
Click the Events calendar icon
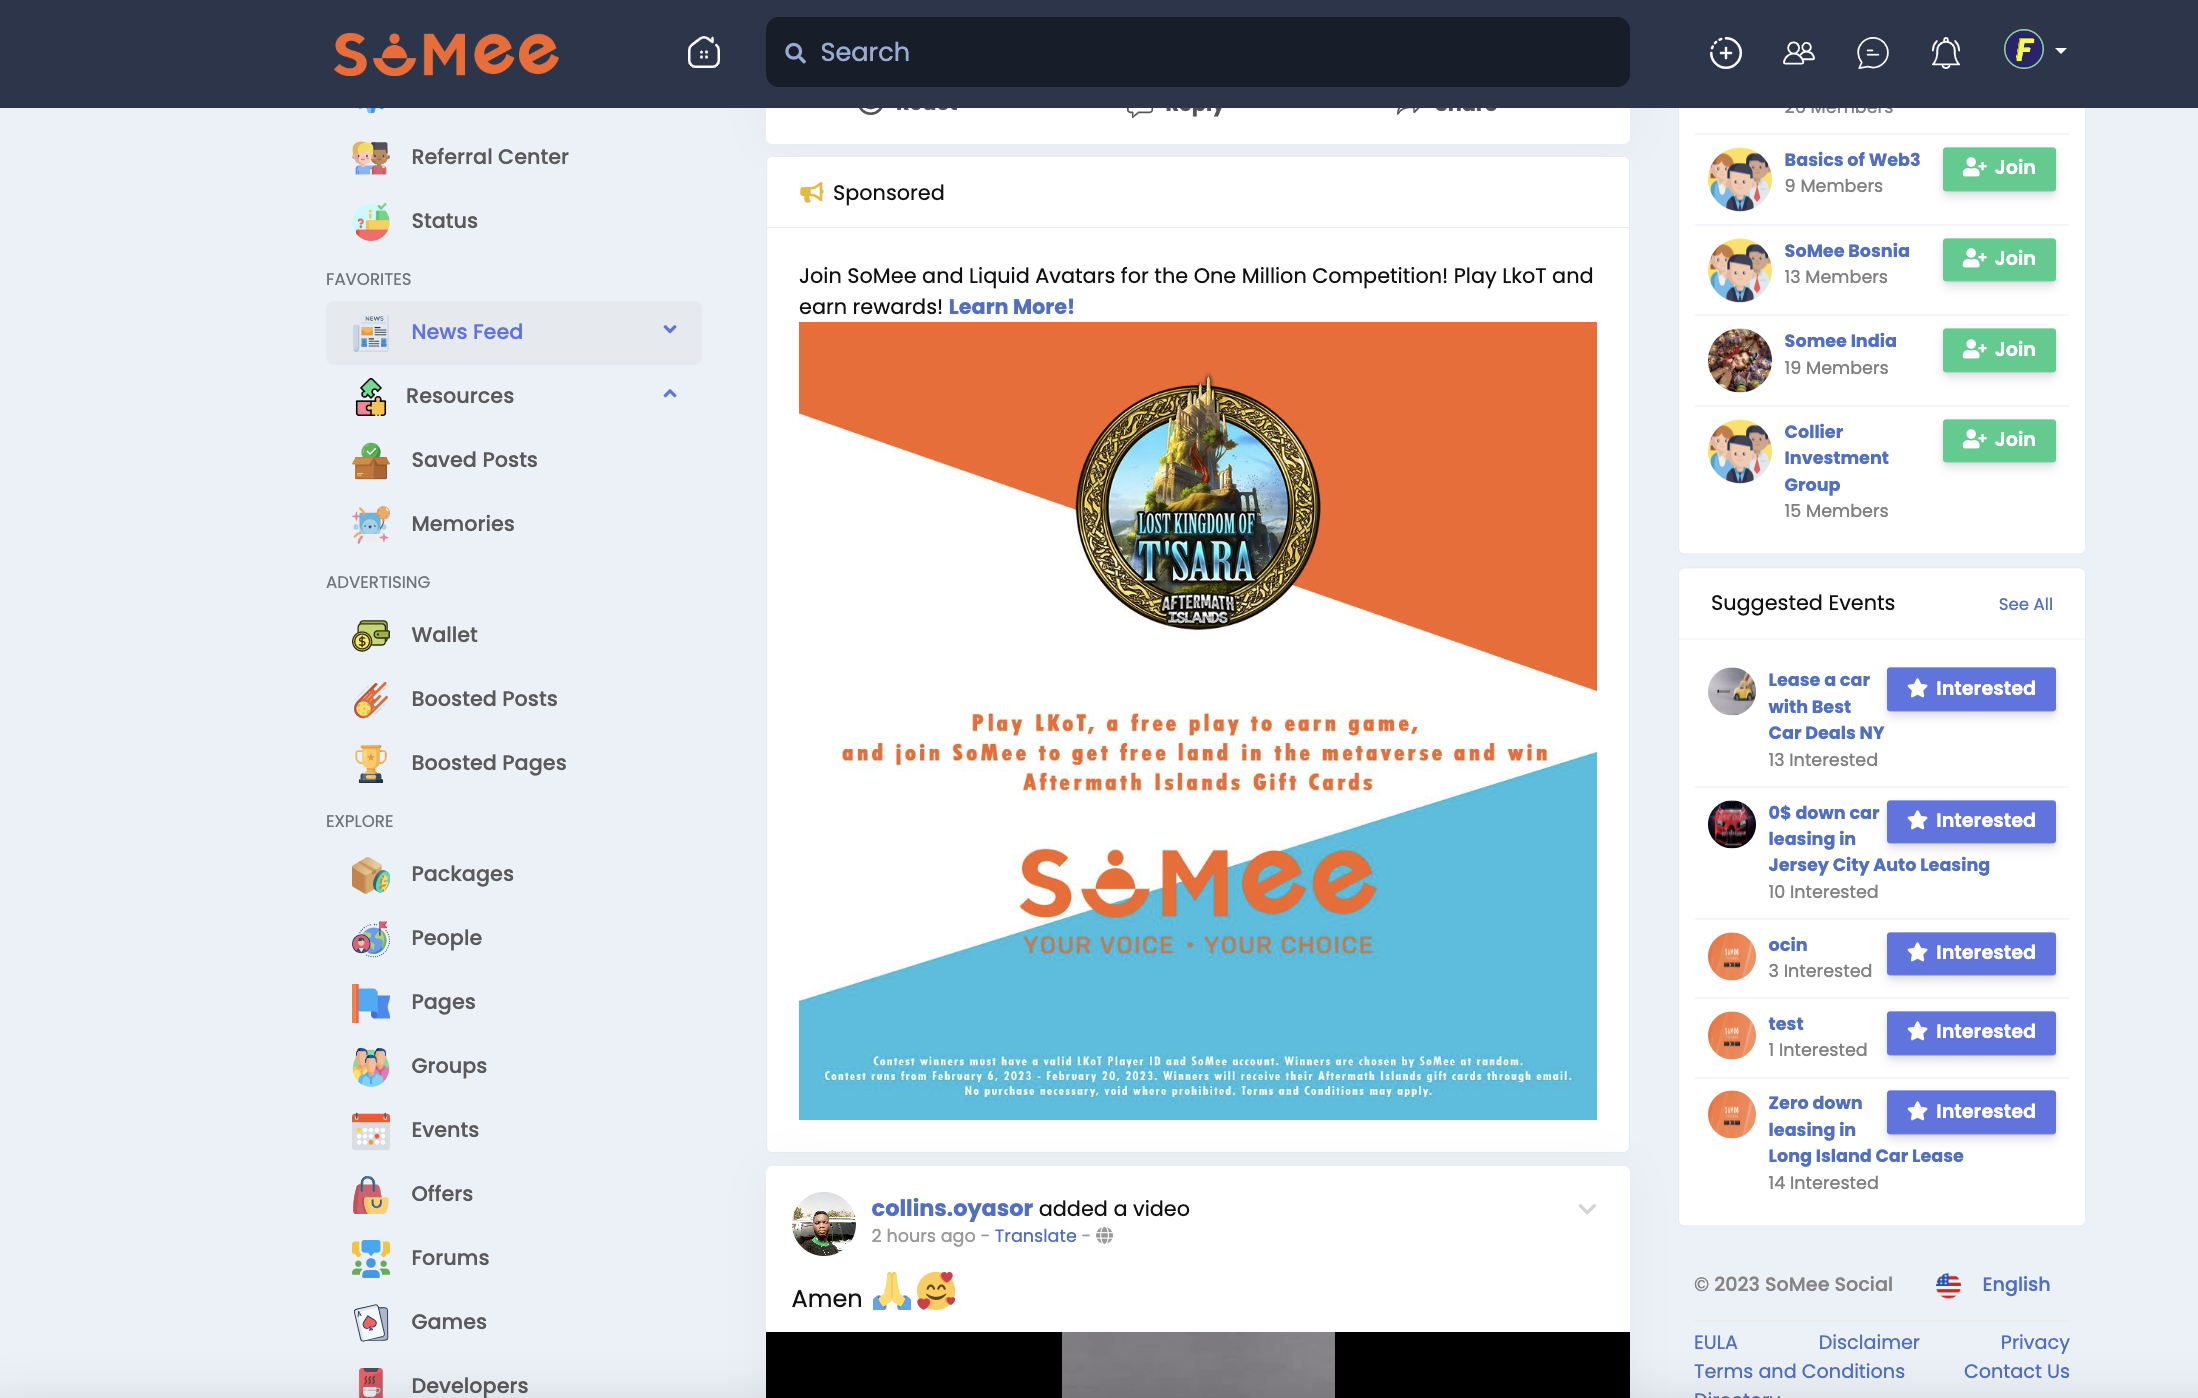click(x=371, y=1130)
